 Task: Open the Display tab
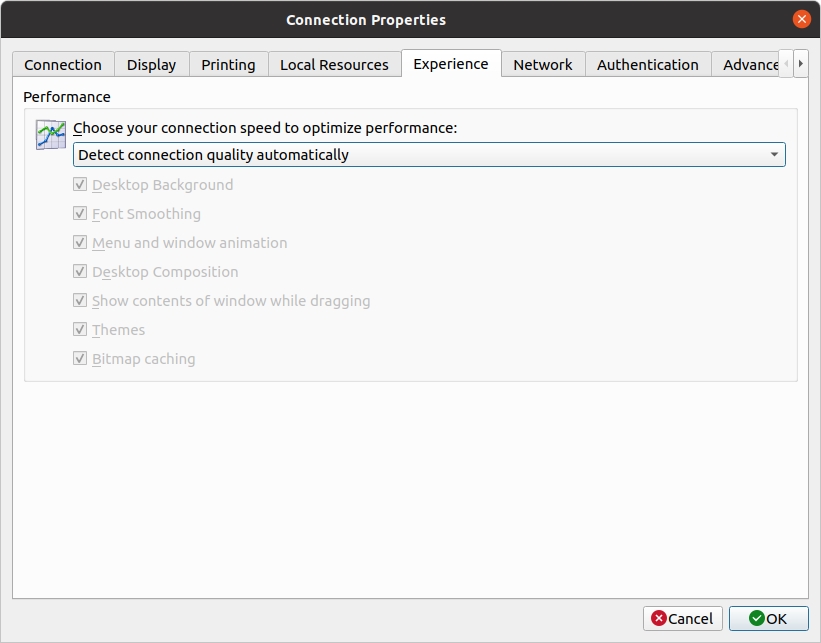[151, 65]
